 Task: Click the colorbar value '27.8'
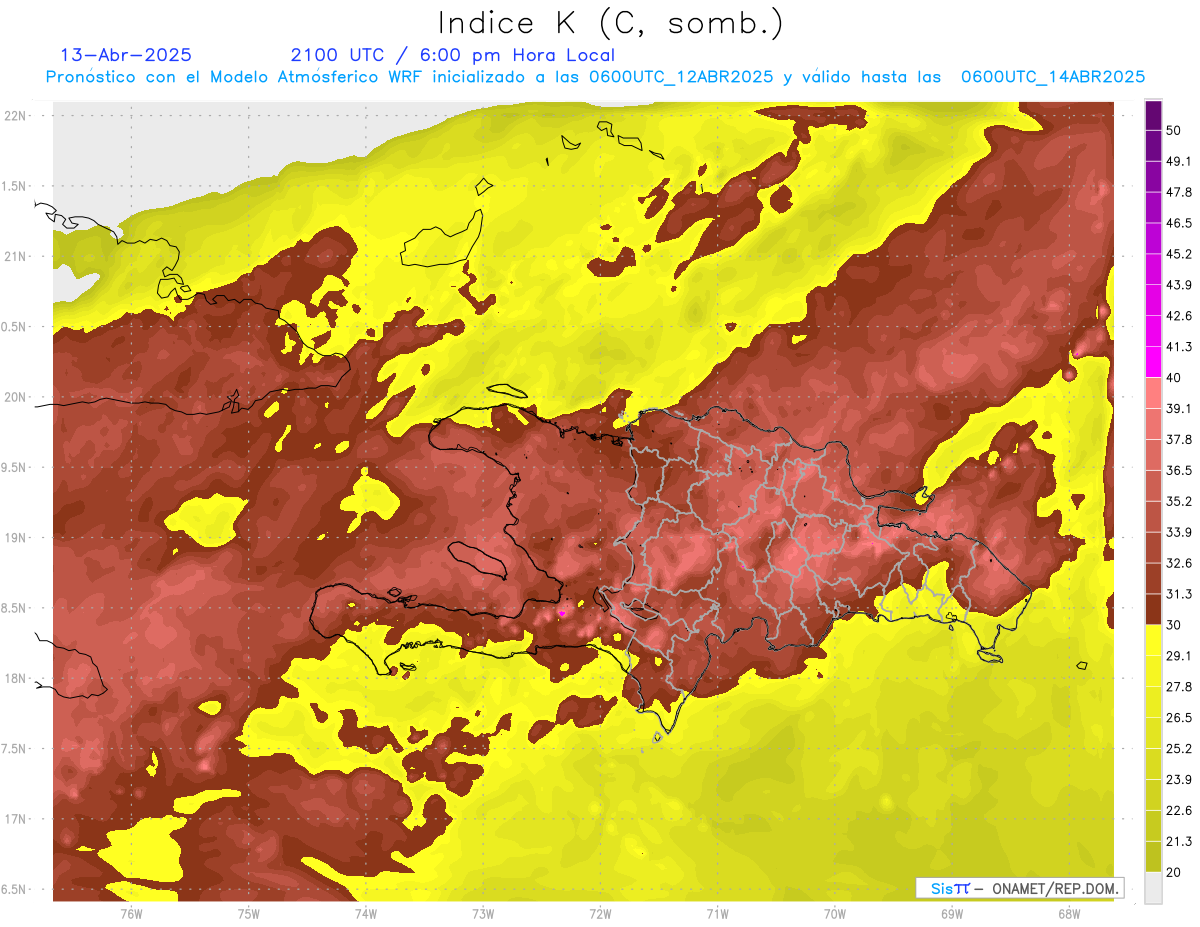click(x=1179, y=686)
